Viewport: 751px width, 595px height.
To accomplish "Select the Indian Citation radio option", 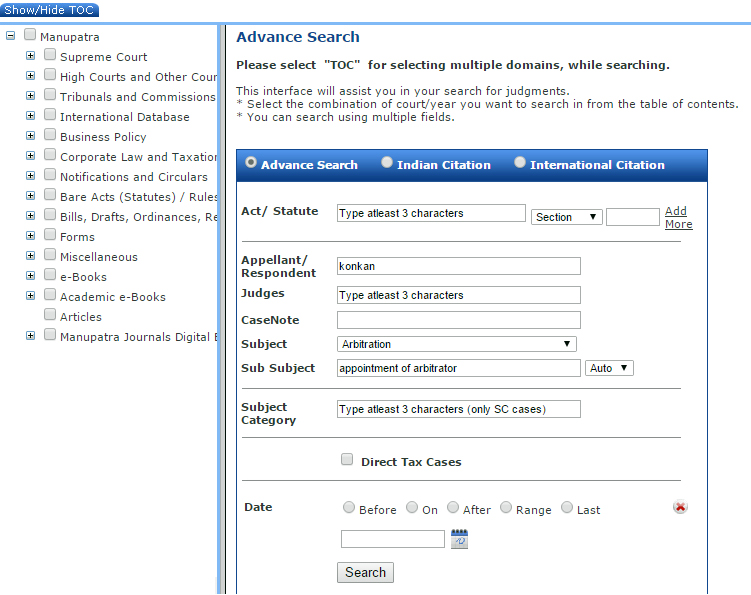I will pos(387,162).
